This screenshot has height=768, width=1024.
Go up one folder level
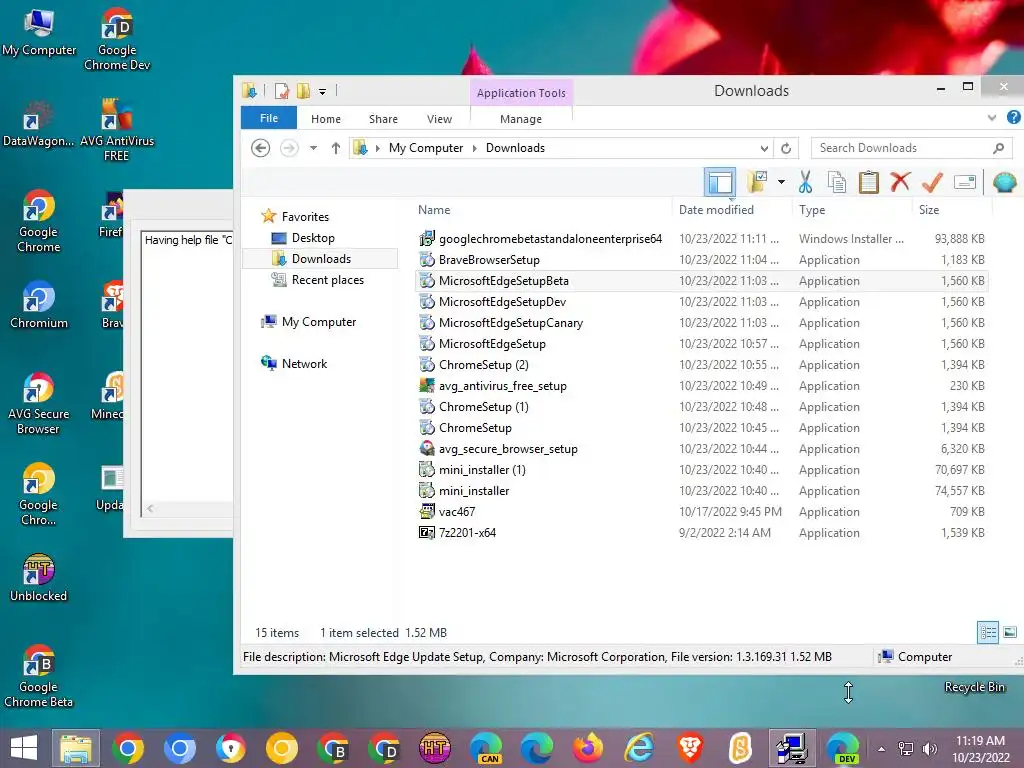coord(336,148)
